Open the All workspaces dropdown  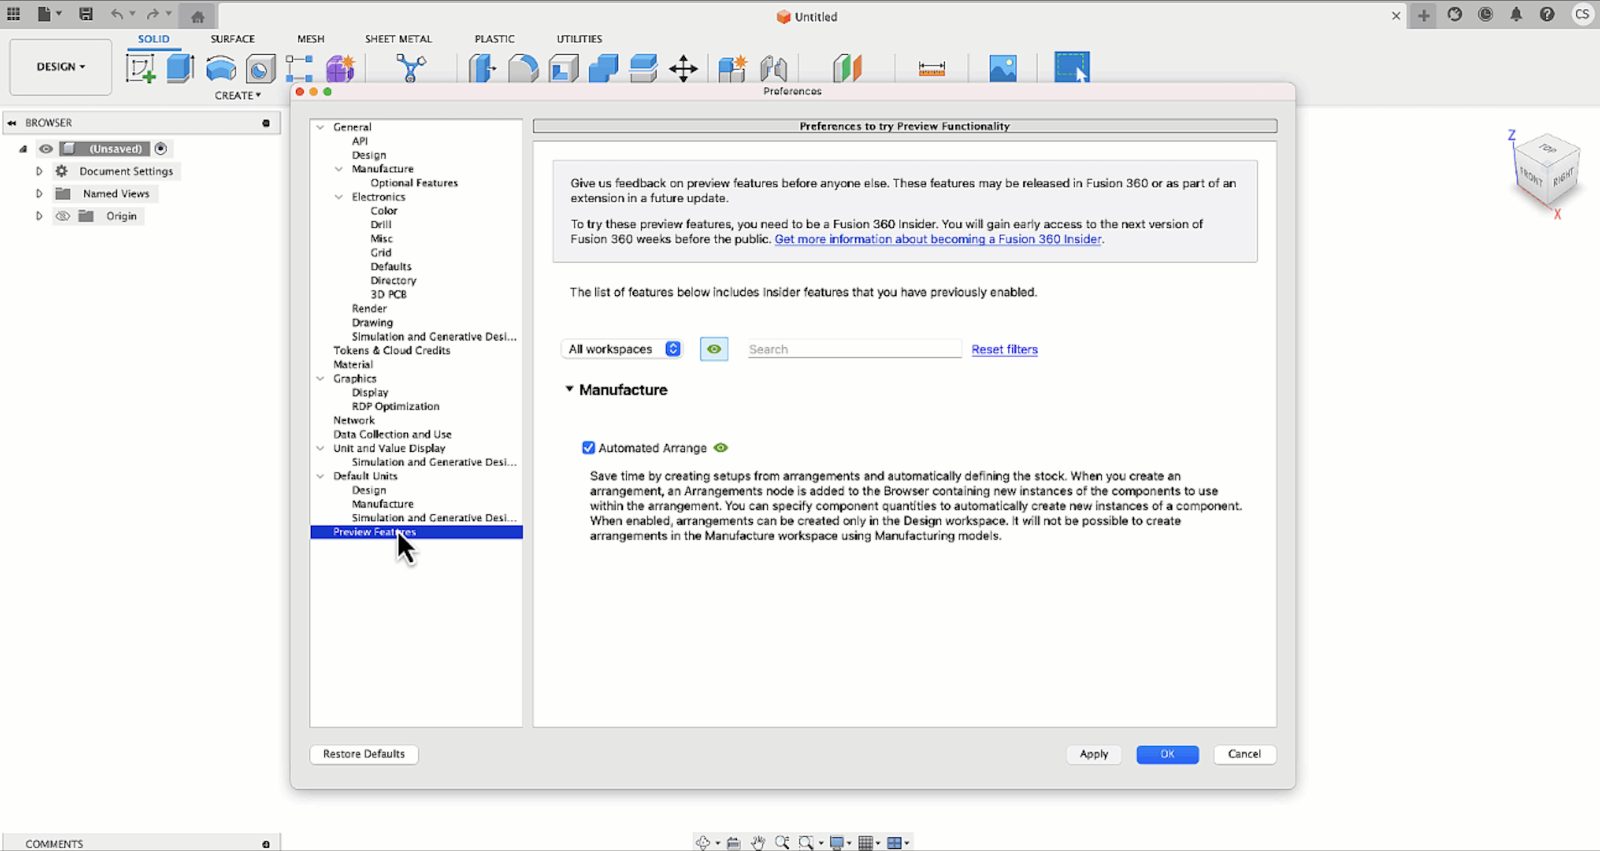621,349
